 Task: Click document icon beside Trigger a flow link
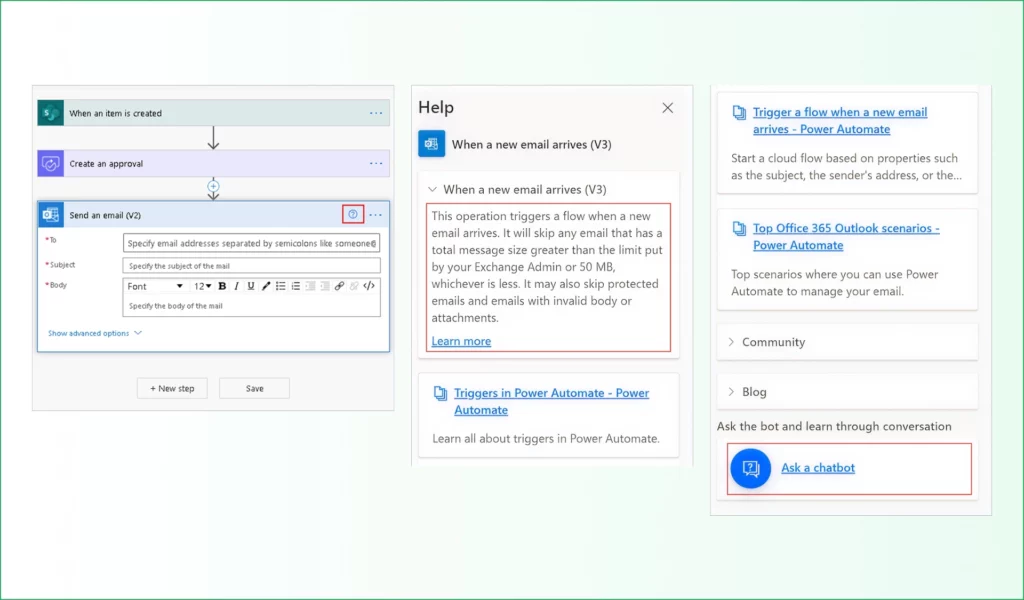(x=739, y=112)
